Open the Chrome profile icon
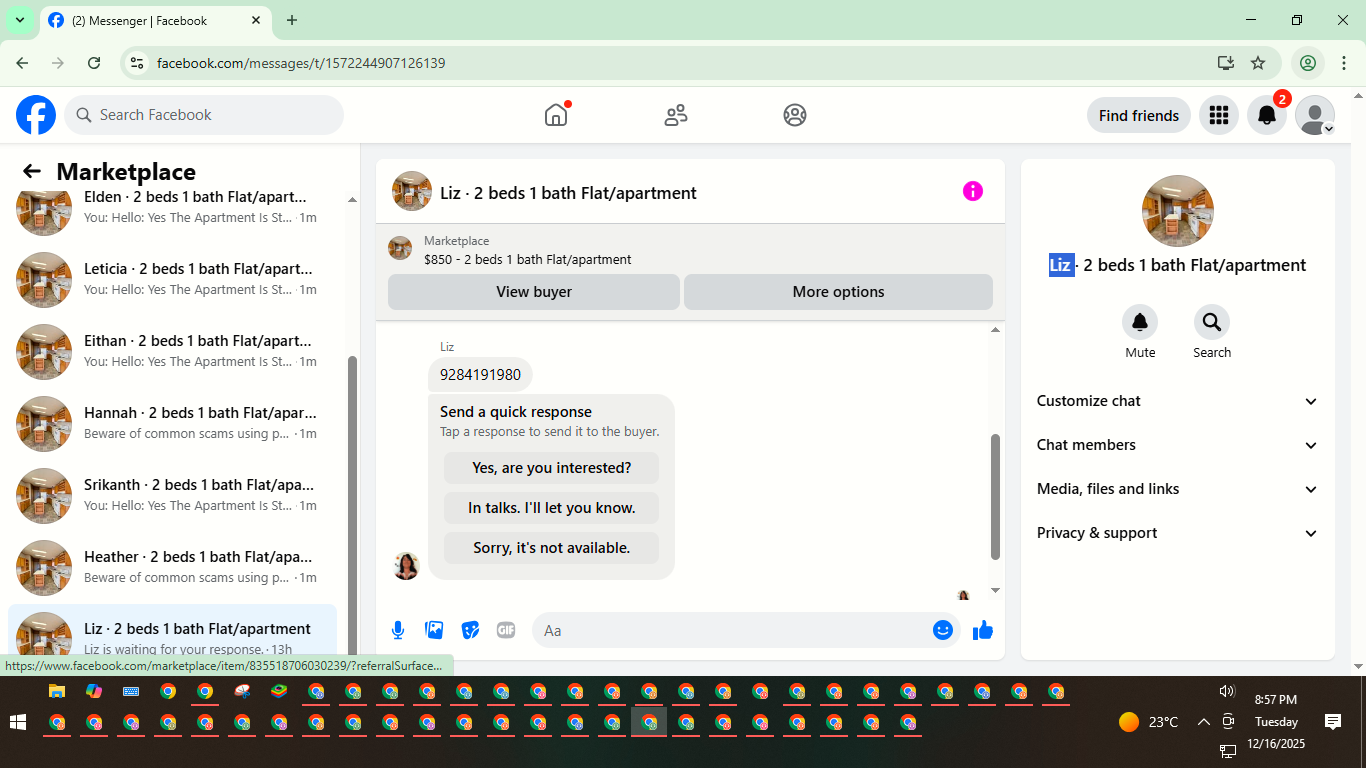 click(1307, 63)
